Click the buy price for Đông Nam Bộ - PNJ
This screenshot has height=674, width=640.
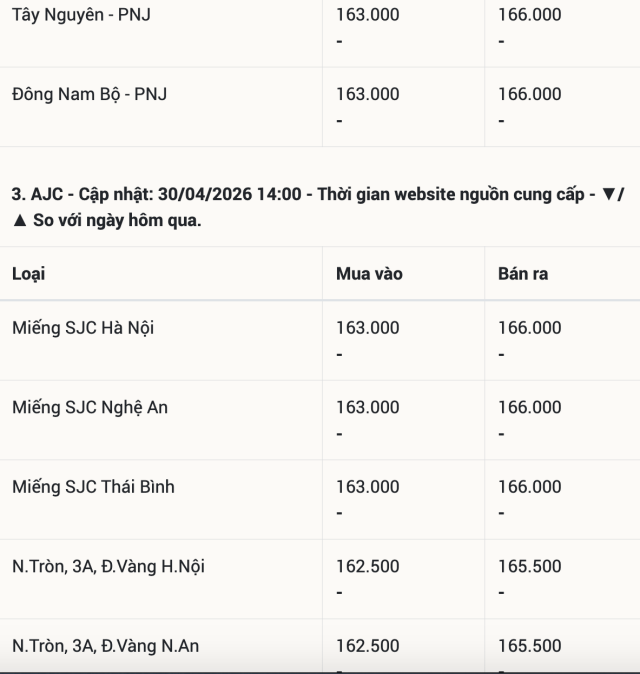367,94
